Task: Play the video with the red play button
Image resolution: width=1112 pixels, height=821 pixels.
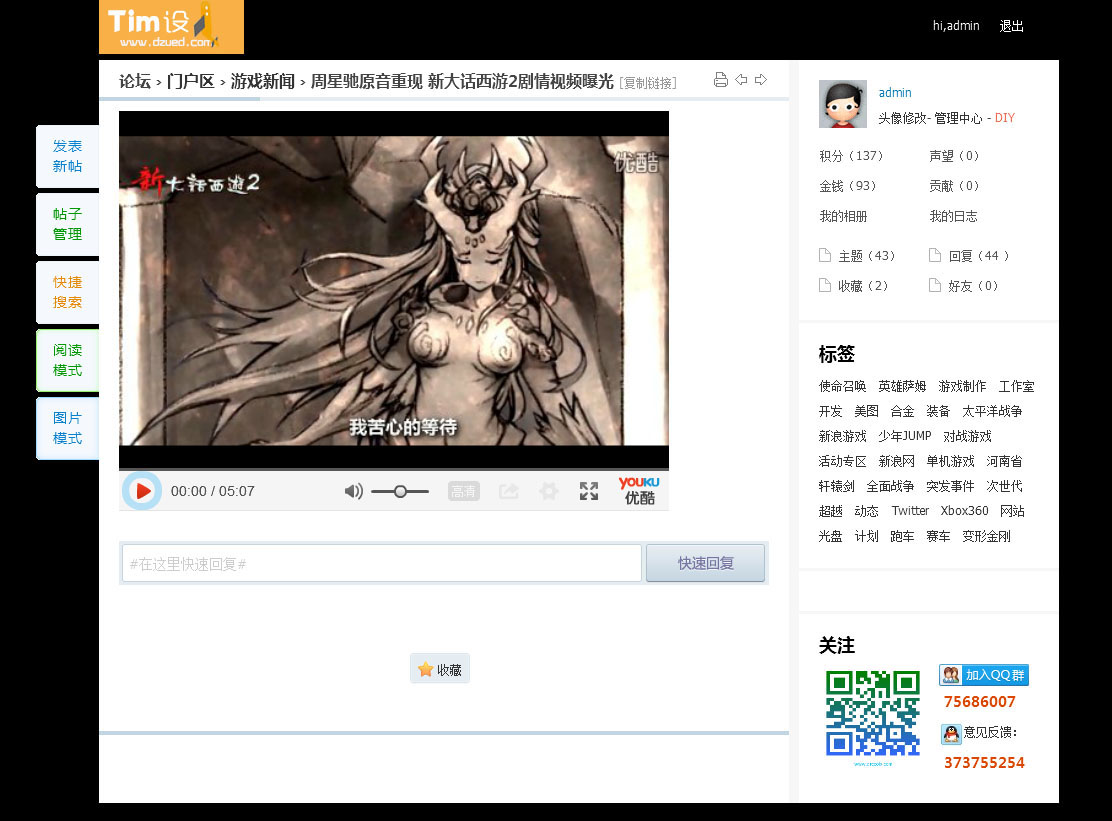Action: point(142,491)
